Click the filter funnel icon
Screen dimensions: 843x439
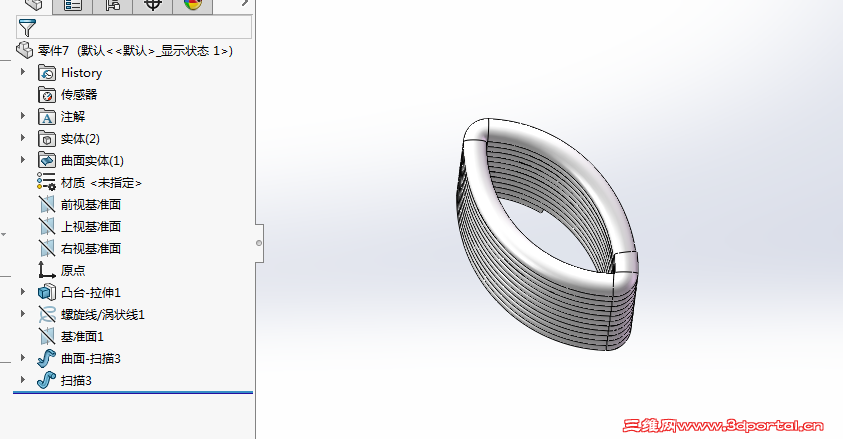27,27
